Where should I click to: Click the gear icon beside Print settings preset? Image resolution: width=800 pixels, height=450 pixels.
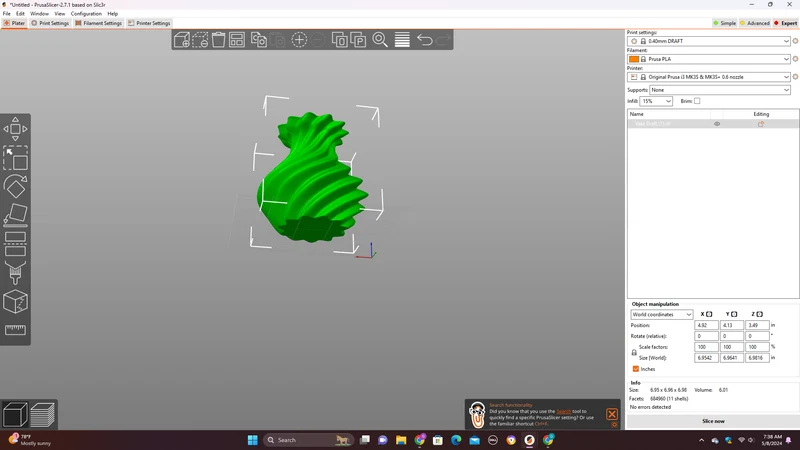pos(795,41)
